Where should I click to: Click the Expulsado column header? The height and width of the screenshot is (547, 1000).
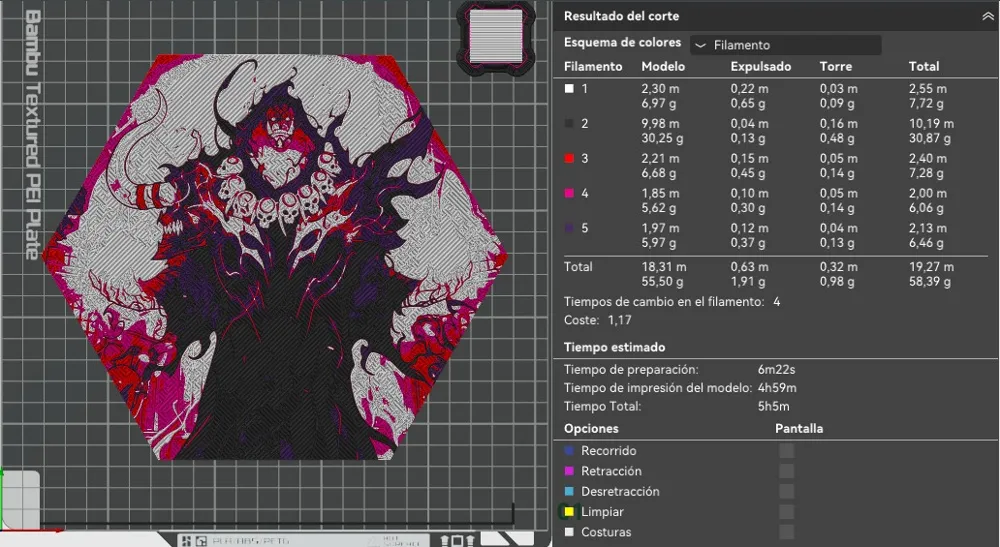point(761,66)
